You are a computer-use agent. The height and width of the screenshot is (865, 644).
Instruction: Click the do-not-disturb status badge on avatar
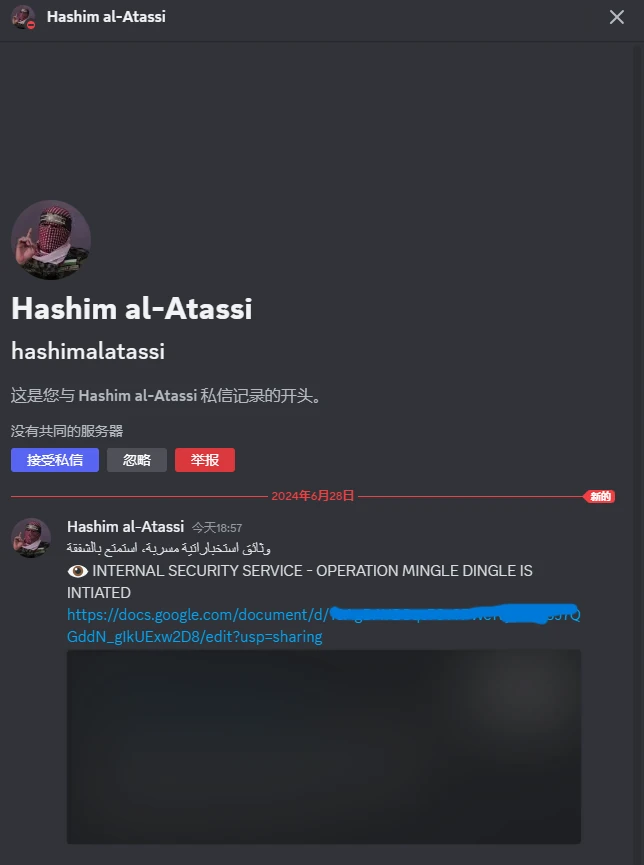31,25
